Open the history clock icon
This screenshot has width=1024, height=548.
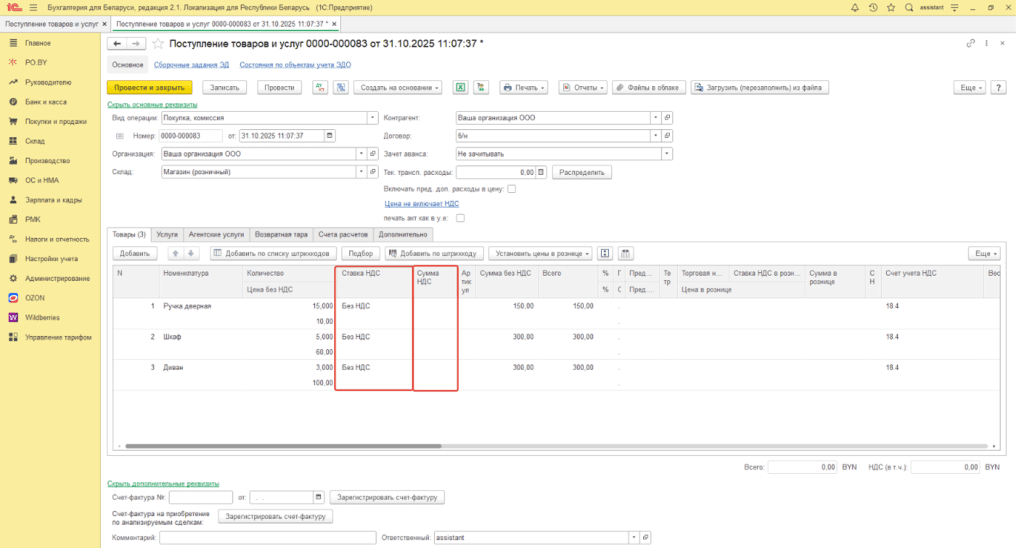click(872, 7)
